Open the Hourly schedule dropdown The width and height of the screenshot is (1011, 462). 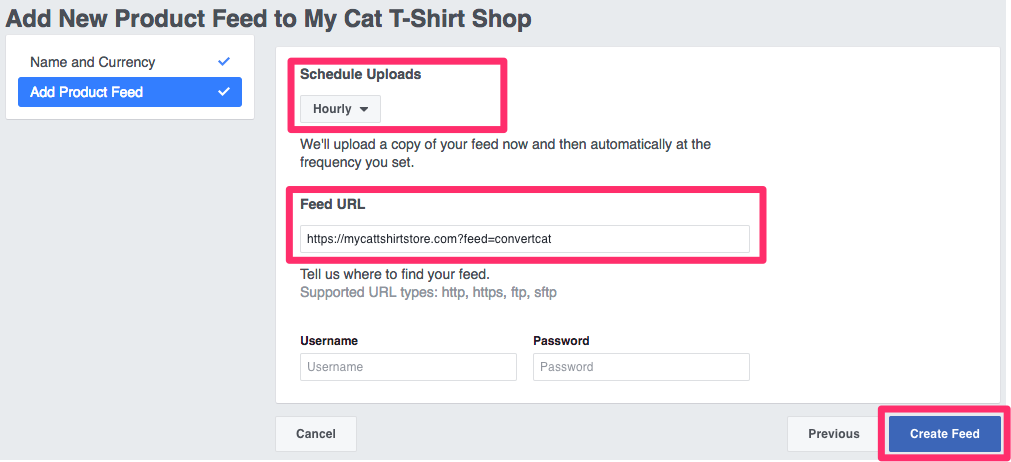click(x=340, y=109)
